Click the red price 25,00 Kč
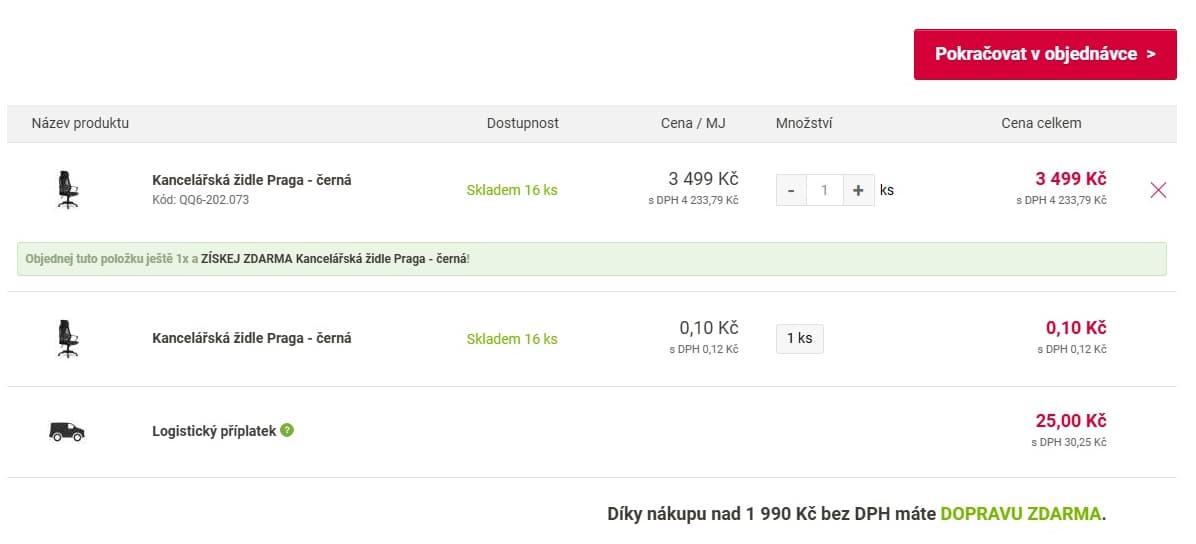This screenshot has height=544, width=1196. 1071,420
